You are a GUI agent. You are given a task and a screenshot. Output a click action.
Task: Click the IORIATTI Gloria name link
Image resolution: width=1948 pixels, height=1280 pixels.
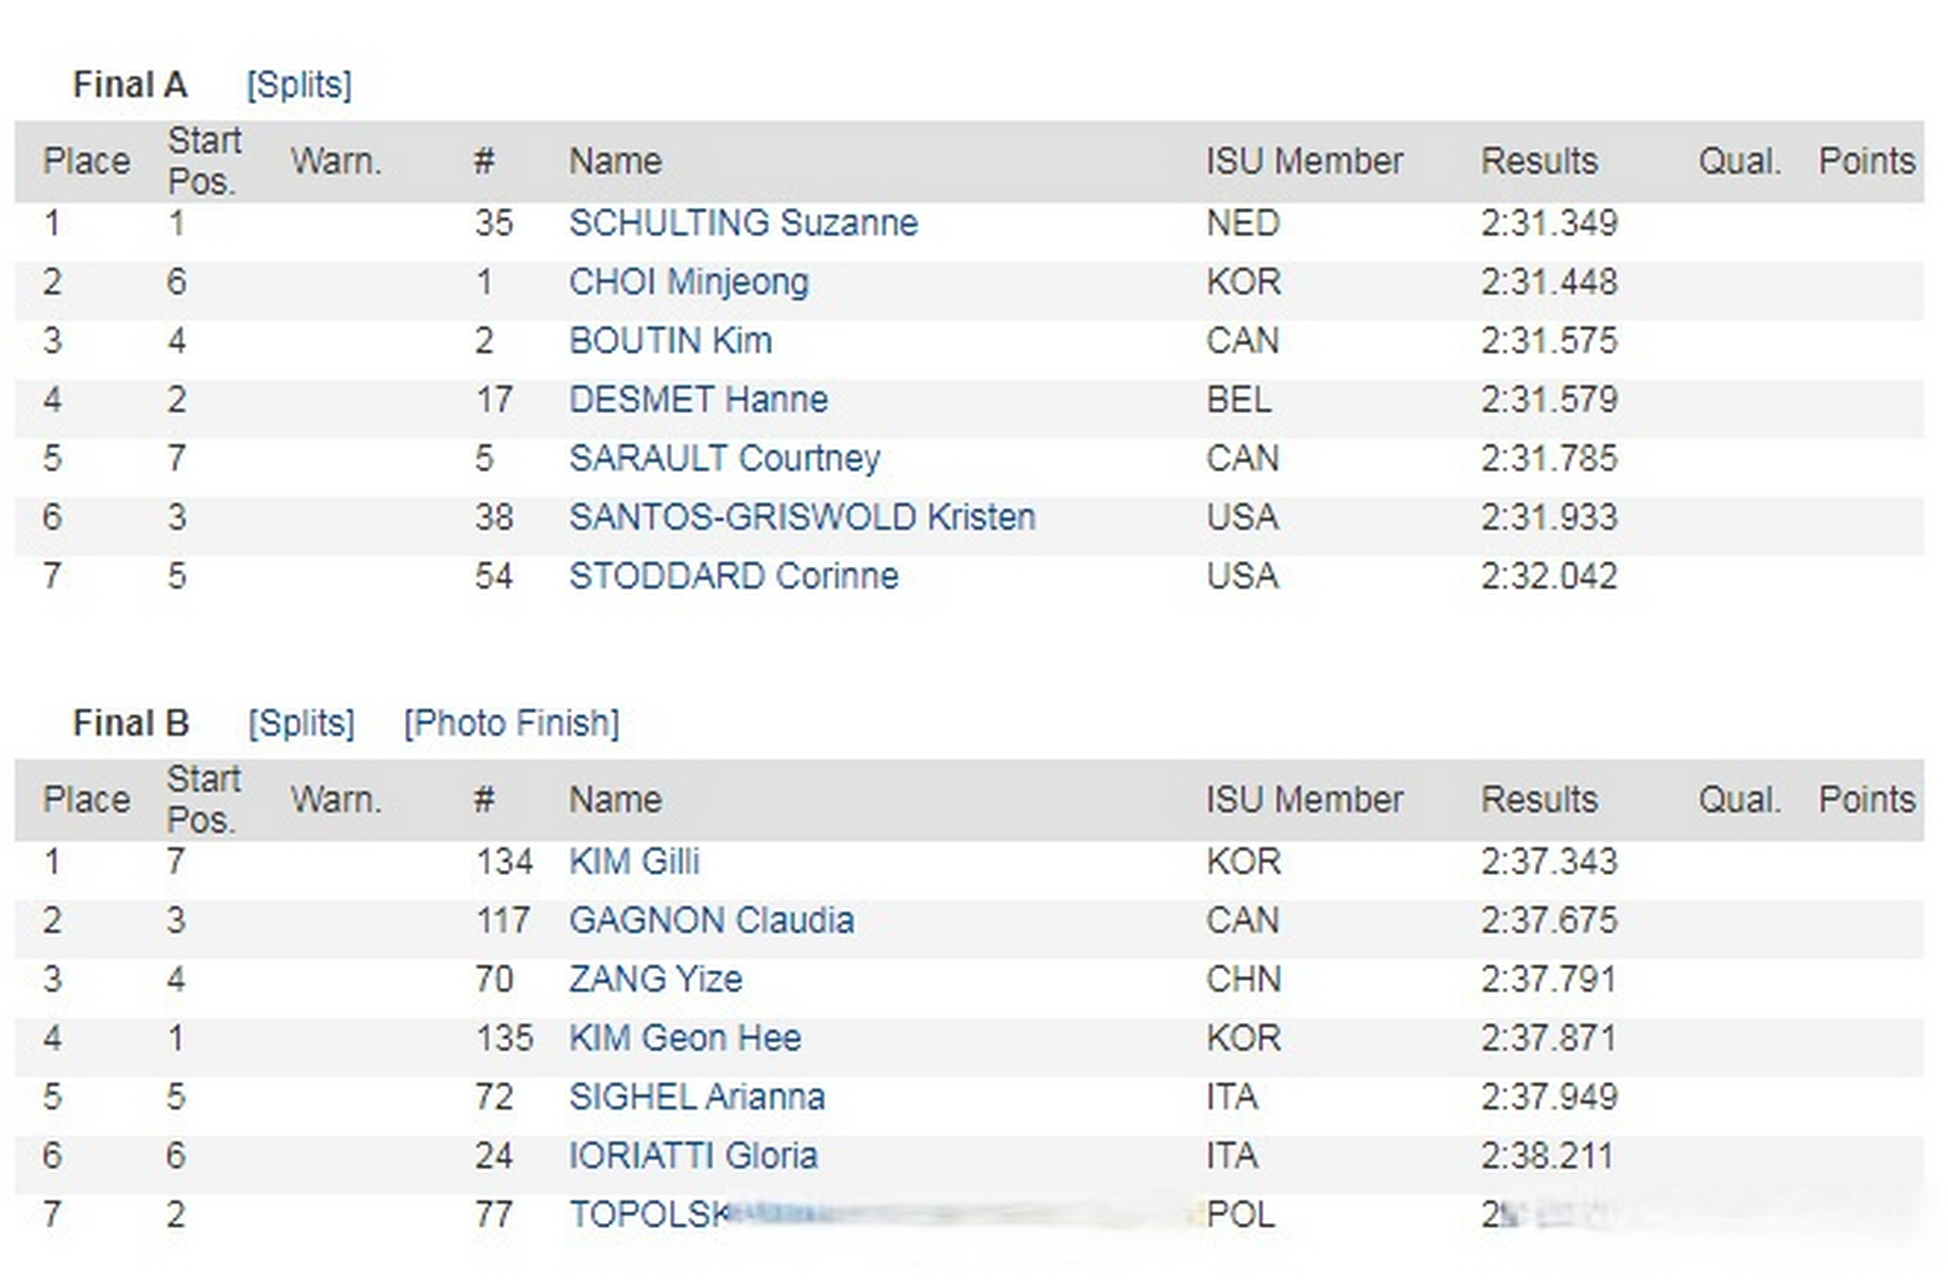(x=693, y=1156)
